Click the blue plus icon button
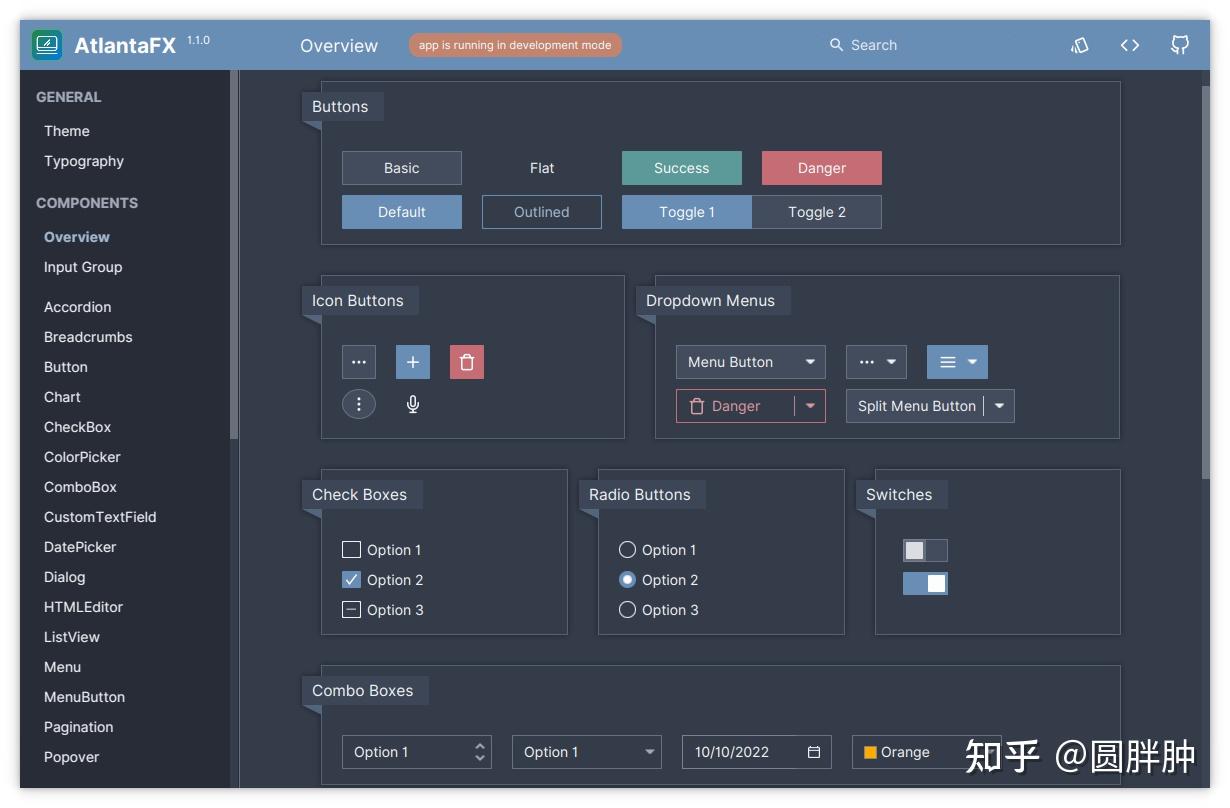The height and width of the screenshot is (808, 1230). (412, 361)
